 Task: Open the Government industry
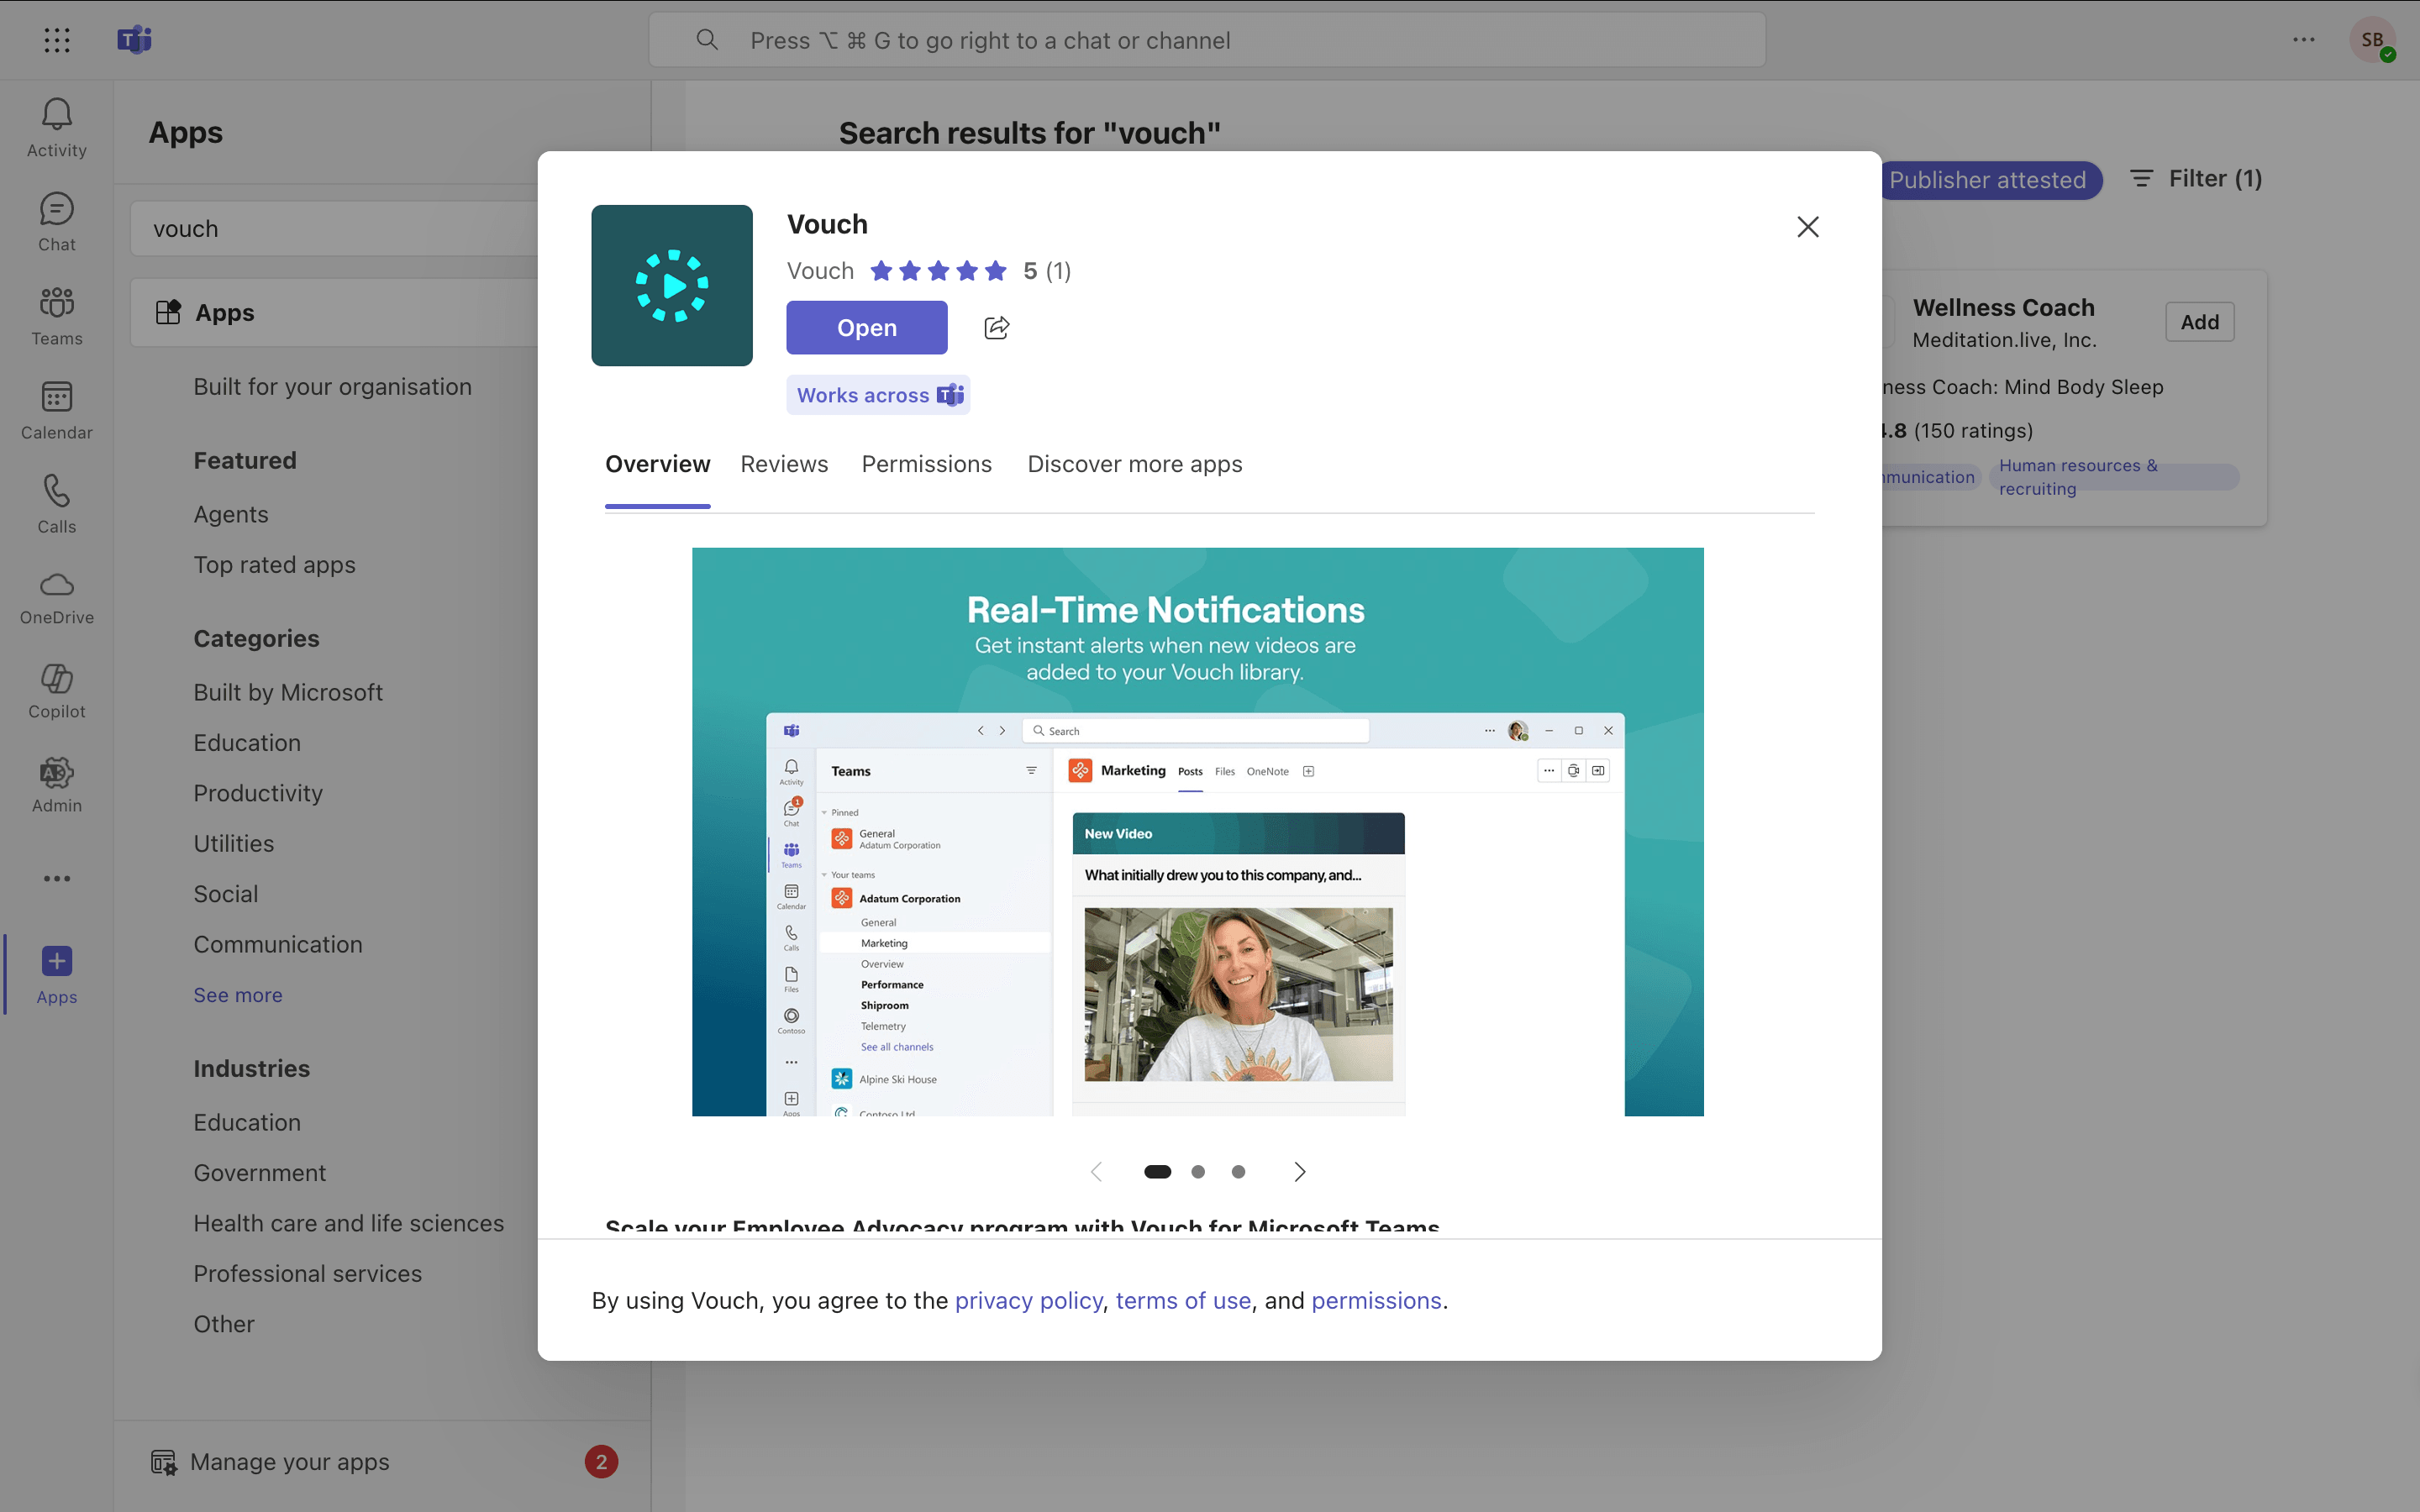259,1173
